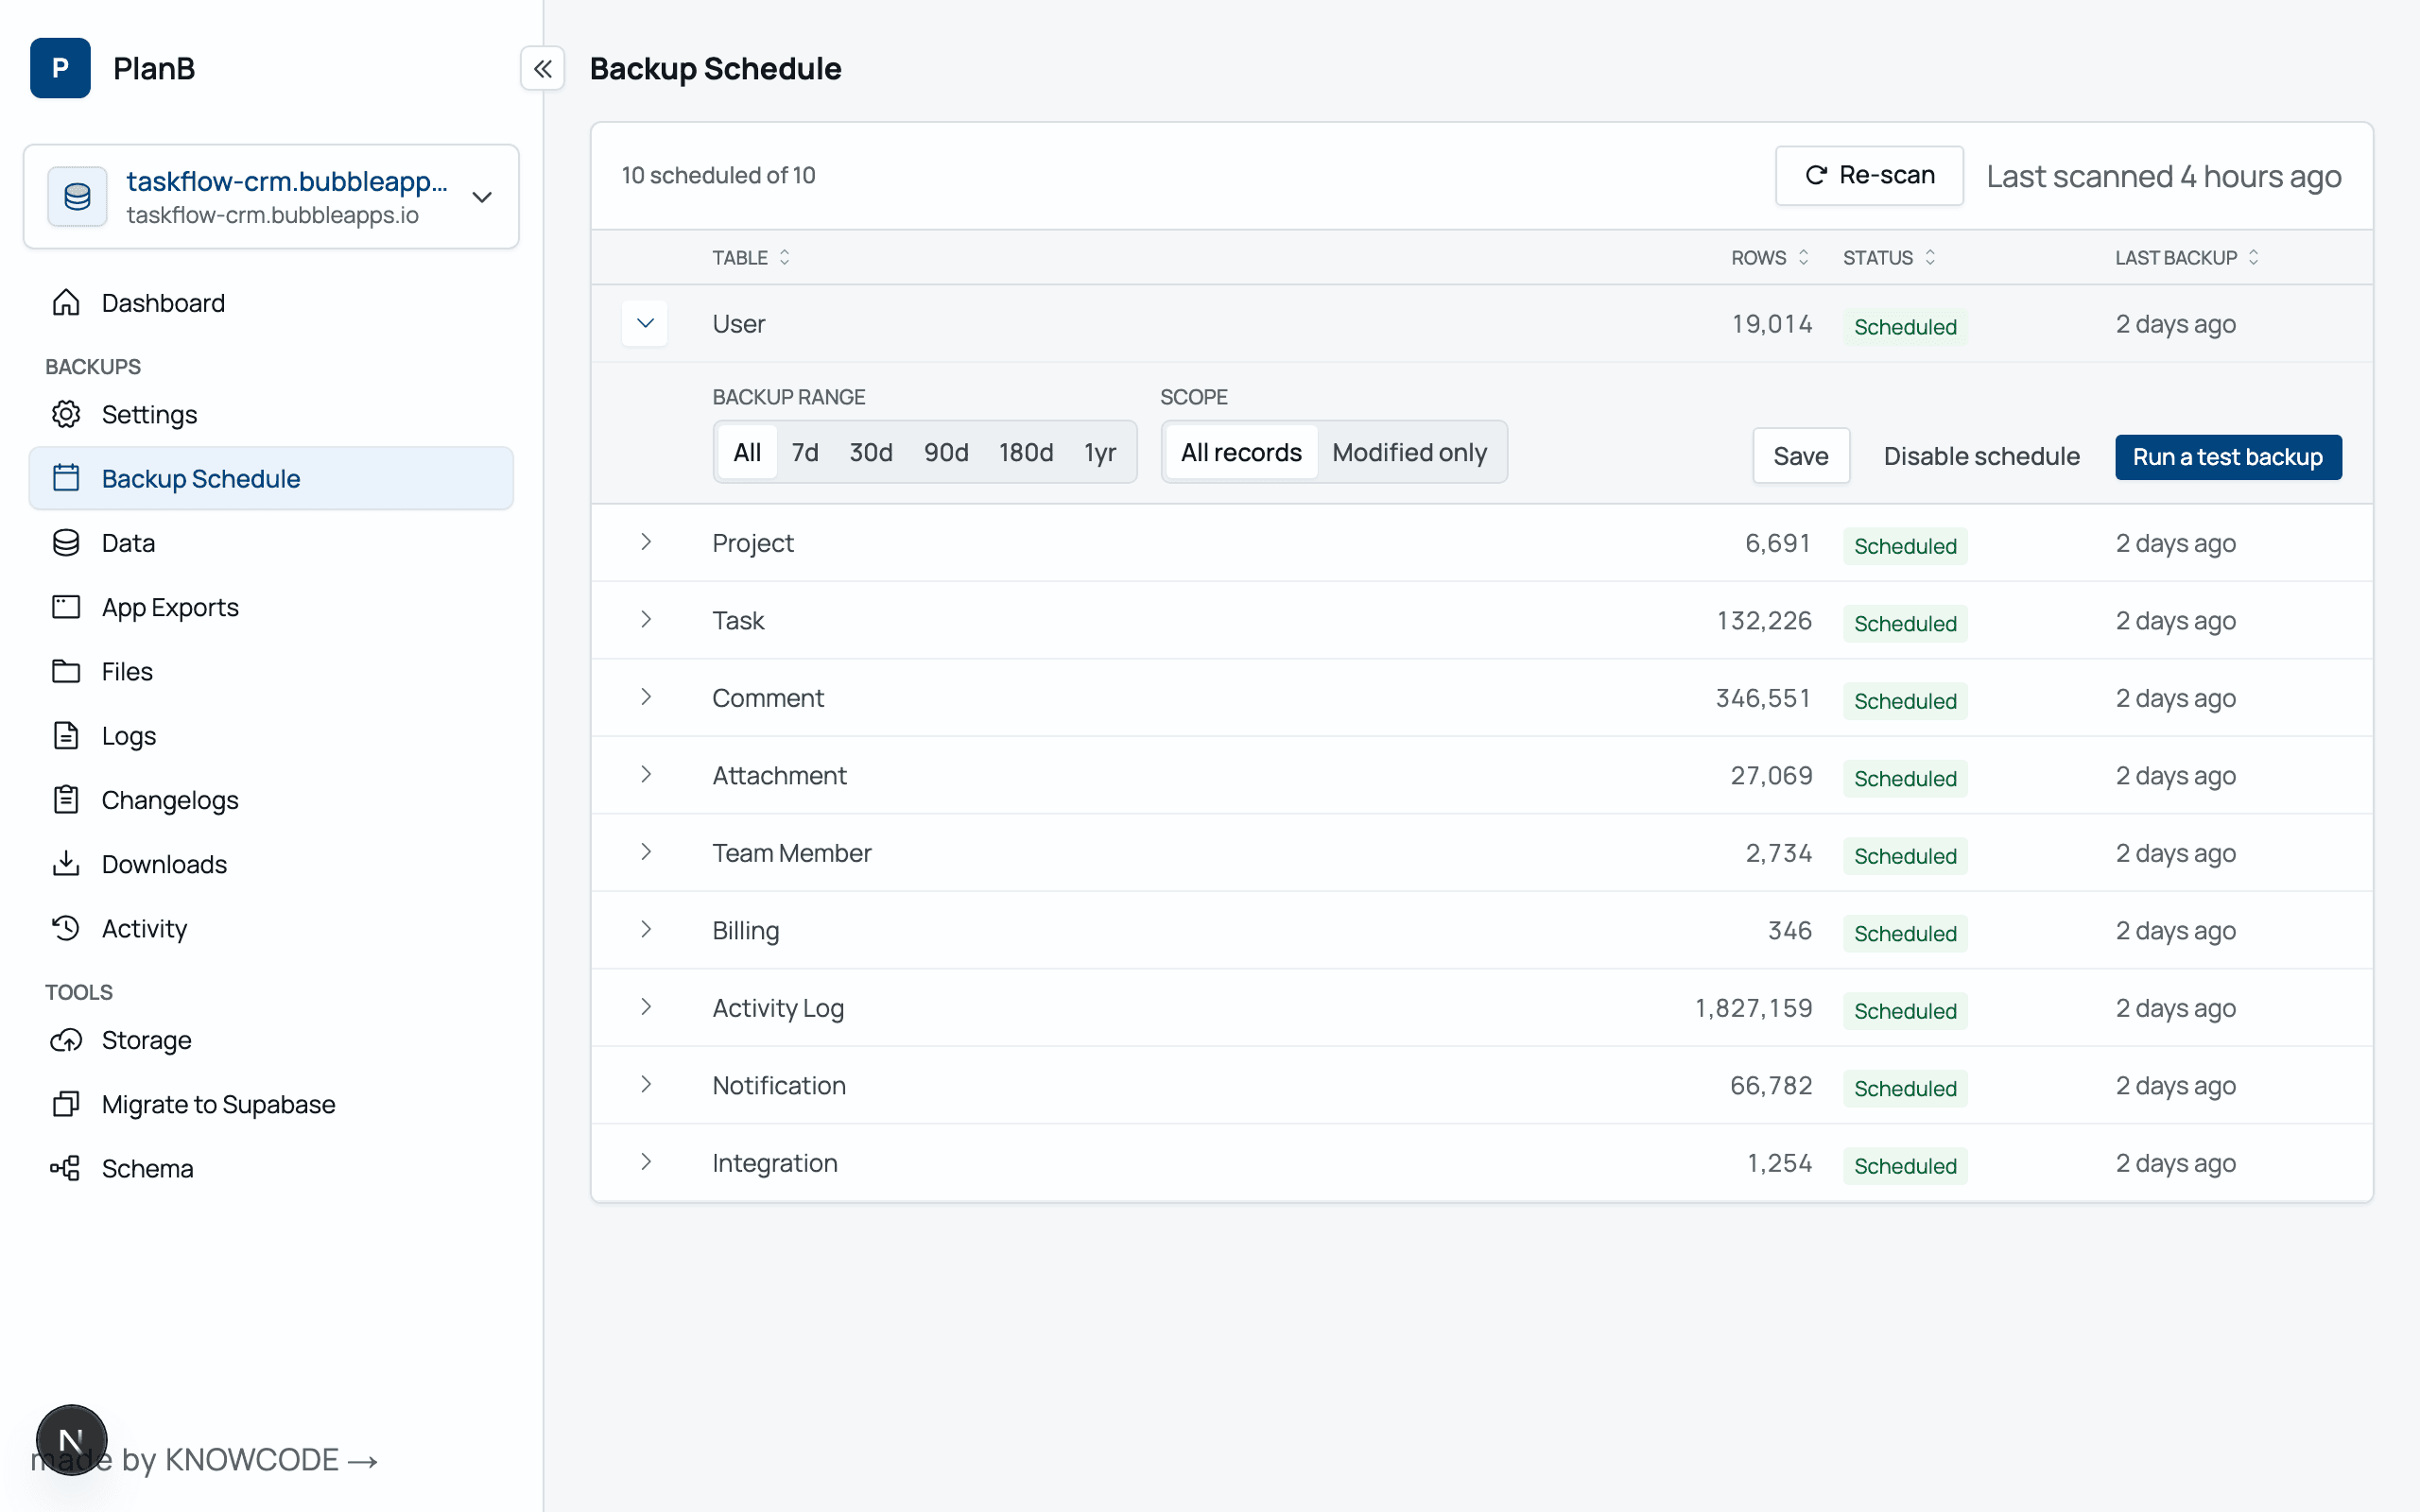Choose Modified only scope
Viewport: 2420px width, 1512px height.
click(1409, 452)
